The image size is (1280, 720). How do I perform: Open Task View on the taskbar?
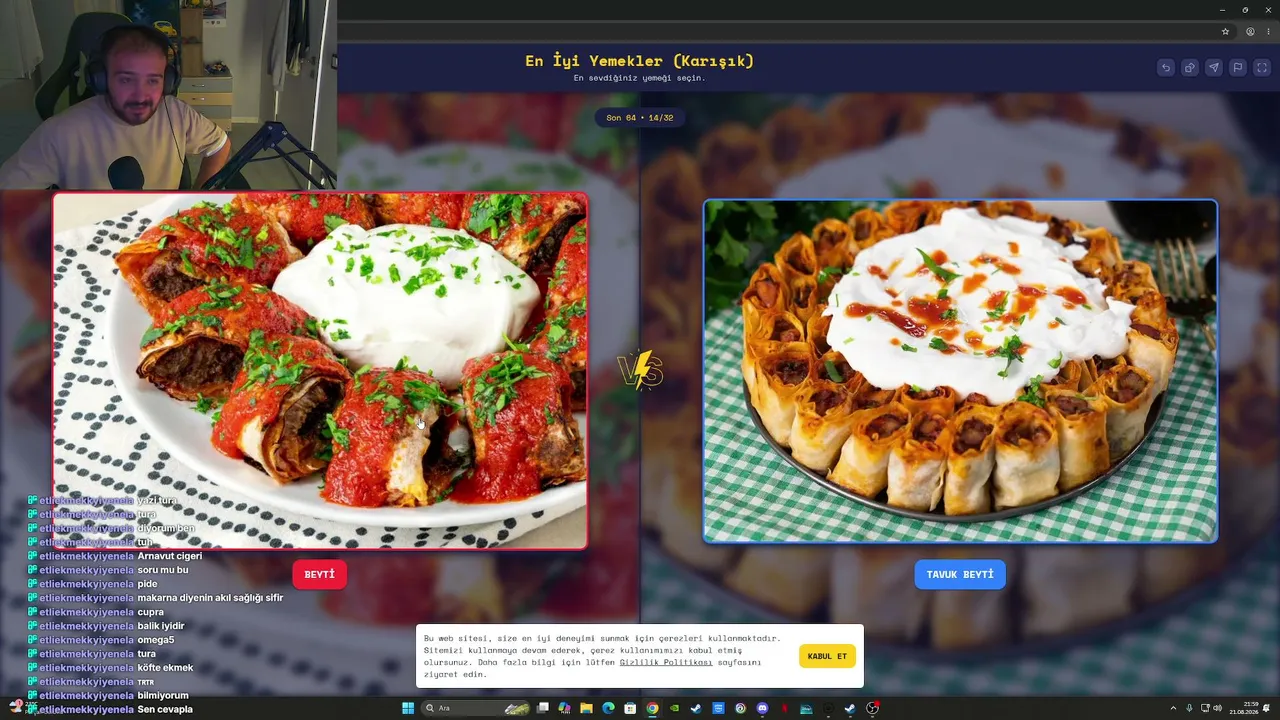pos(542,708)
